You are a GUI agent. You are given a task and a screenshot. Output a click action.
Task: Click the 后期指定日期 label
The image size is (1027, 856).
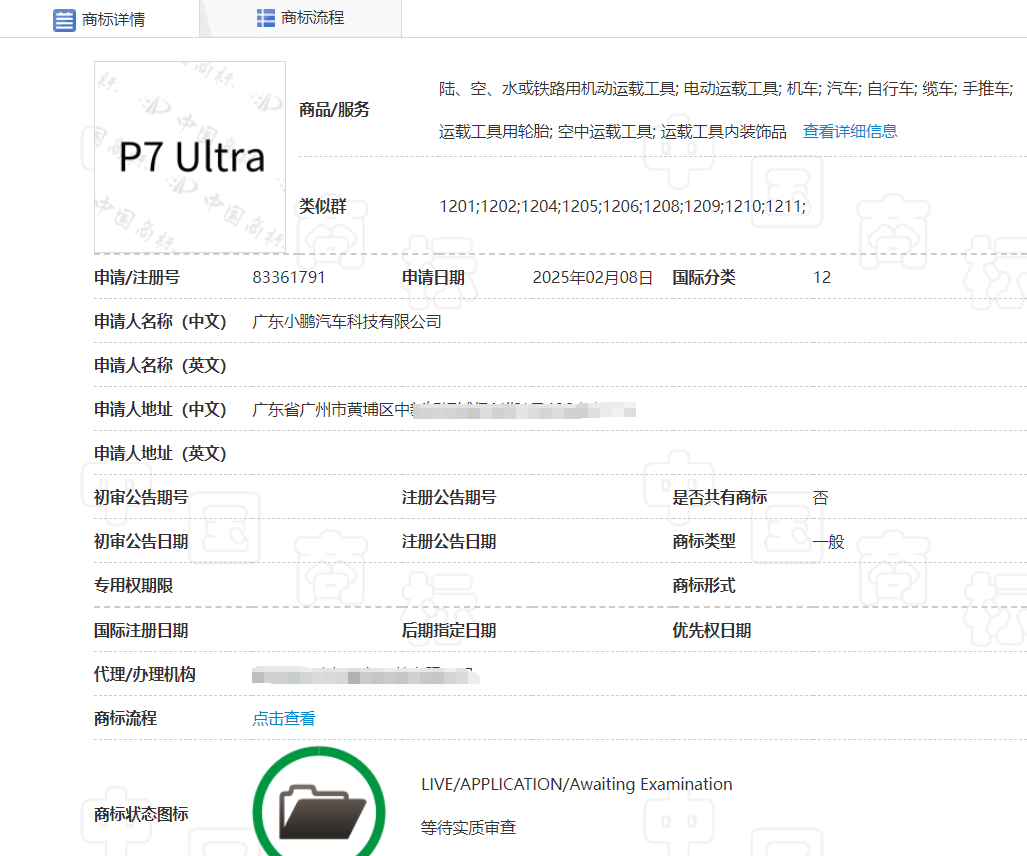[x=449, y=631]
